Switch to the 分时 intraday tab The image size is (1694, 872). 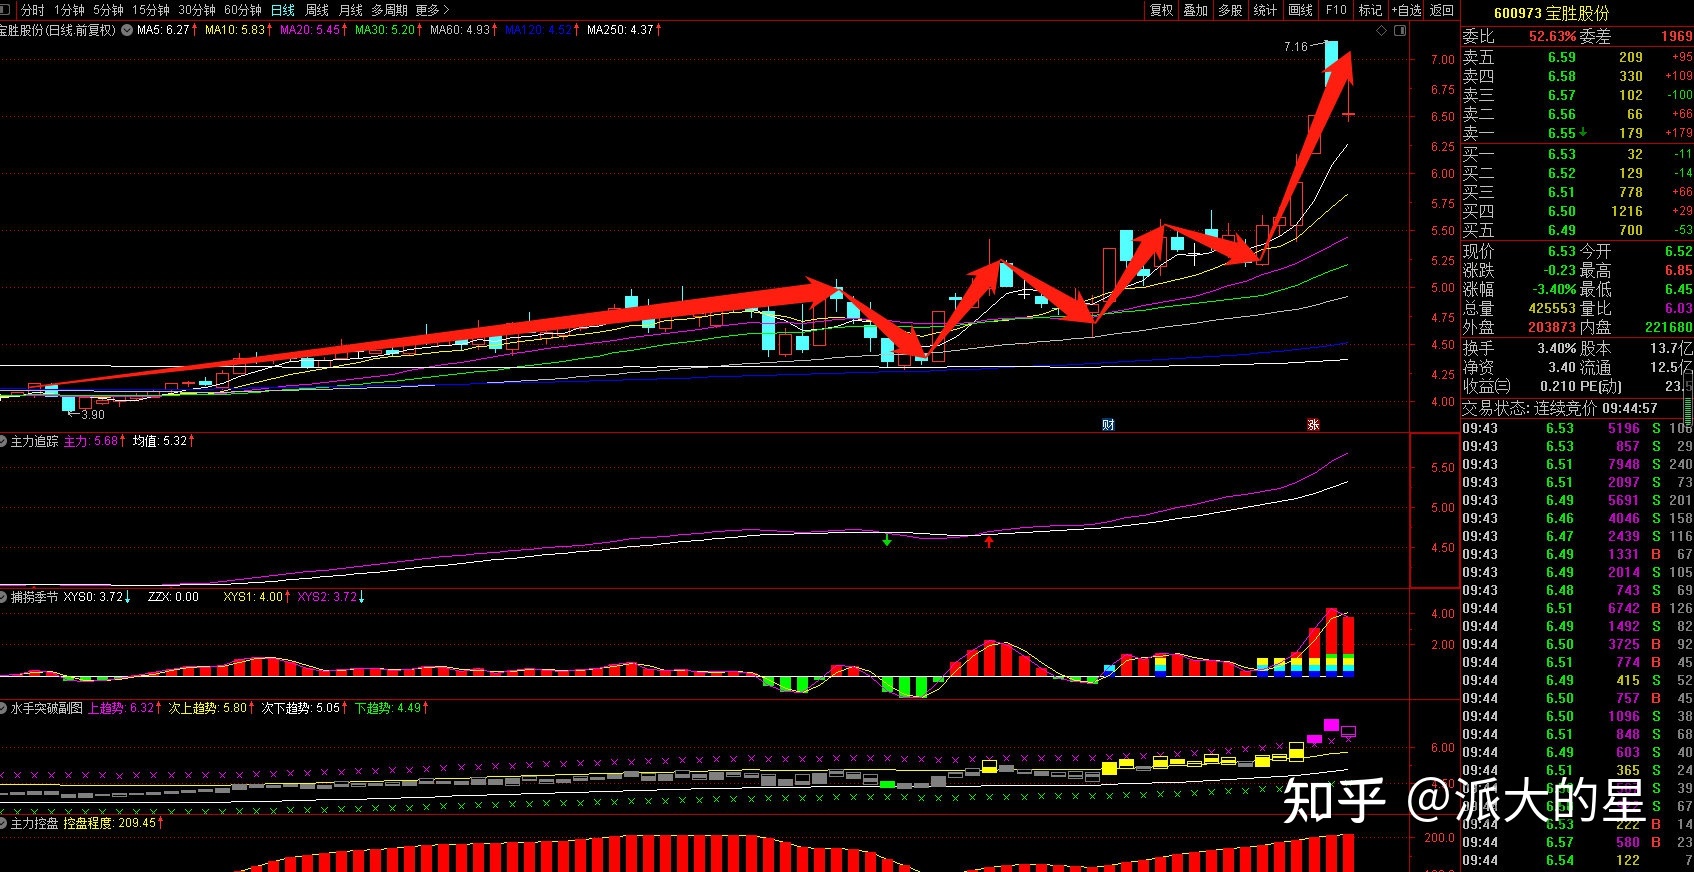(x=33, y=10)
